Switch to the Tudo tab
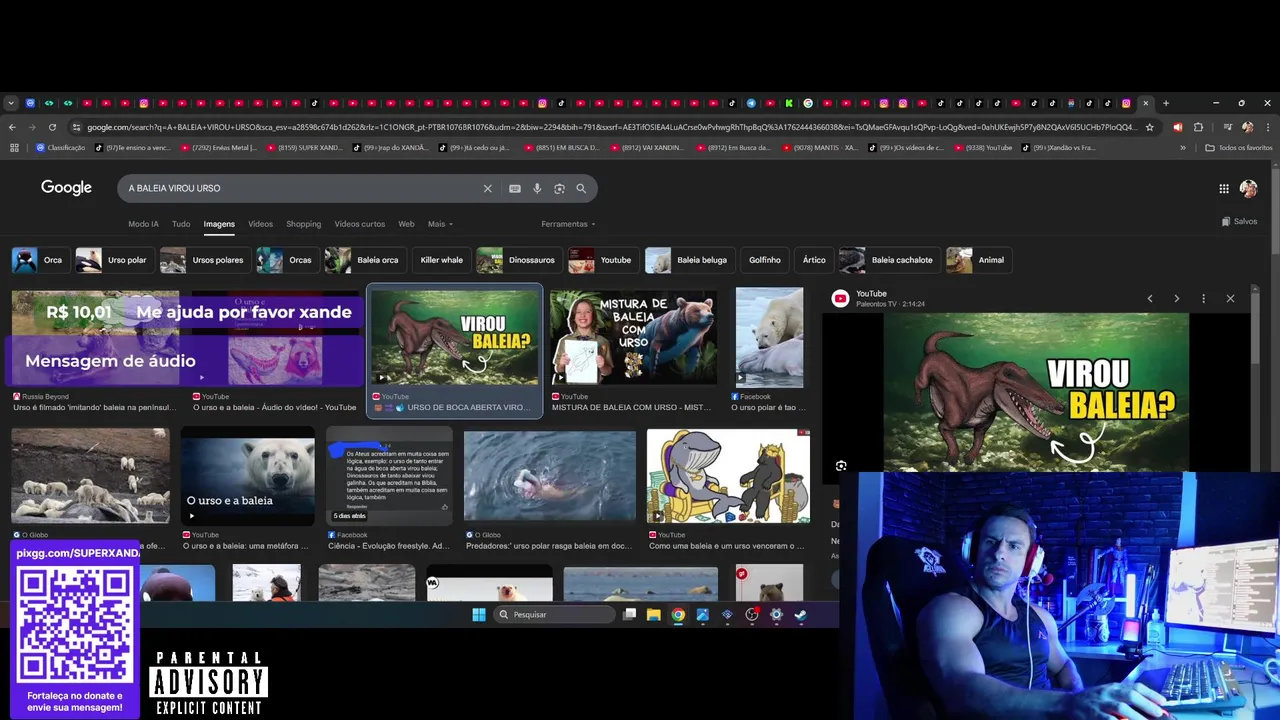 point(181,224)
